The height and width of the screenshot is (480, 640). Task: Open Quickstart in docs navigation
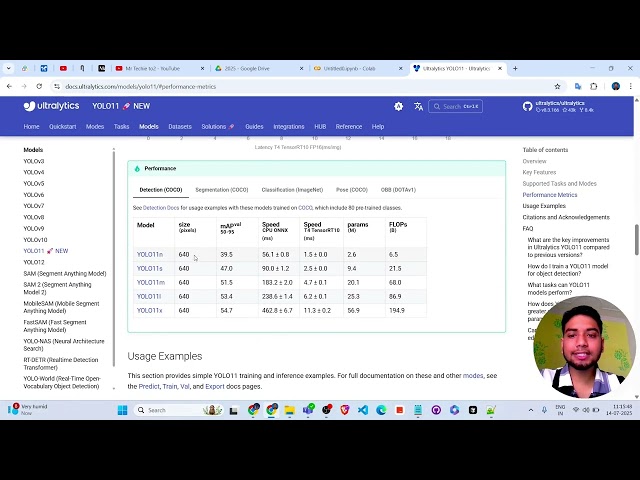point(62,127)
